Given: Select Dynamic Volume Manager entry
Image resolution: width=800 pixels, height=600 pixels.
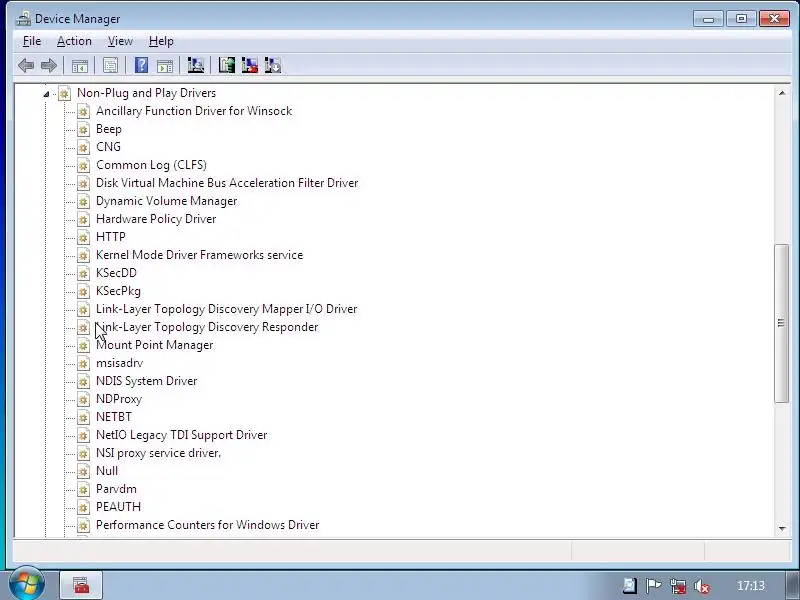Looking at the screenshot, I should tap(166, 201).
